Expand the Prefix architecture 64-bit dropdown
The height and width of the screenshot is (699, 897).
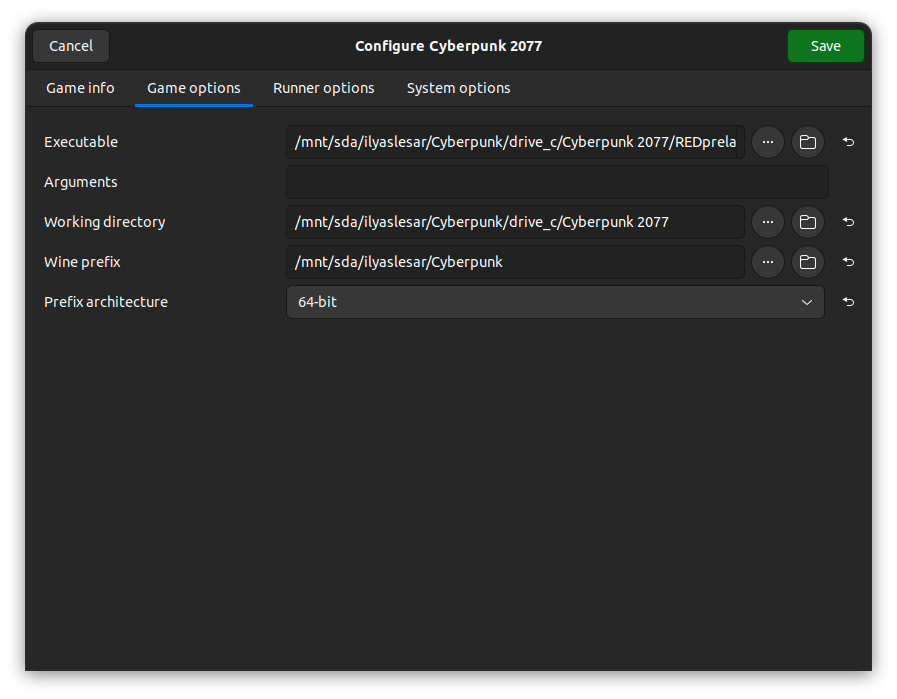pos(555,302)
